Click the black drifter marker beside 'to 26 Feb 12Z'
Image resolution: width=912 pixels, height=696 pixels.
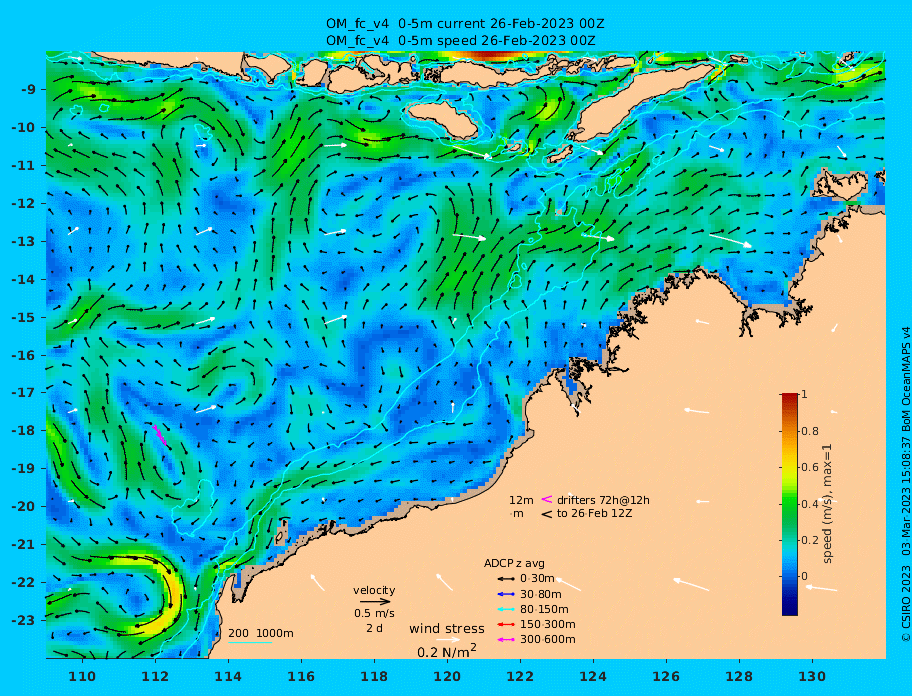point(547,514)
